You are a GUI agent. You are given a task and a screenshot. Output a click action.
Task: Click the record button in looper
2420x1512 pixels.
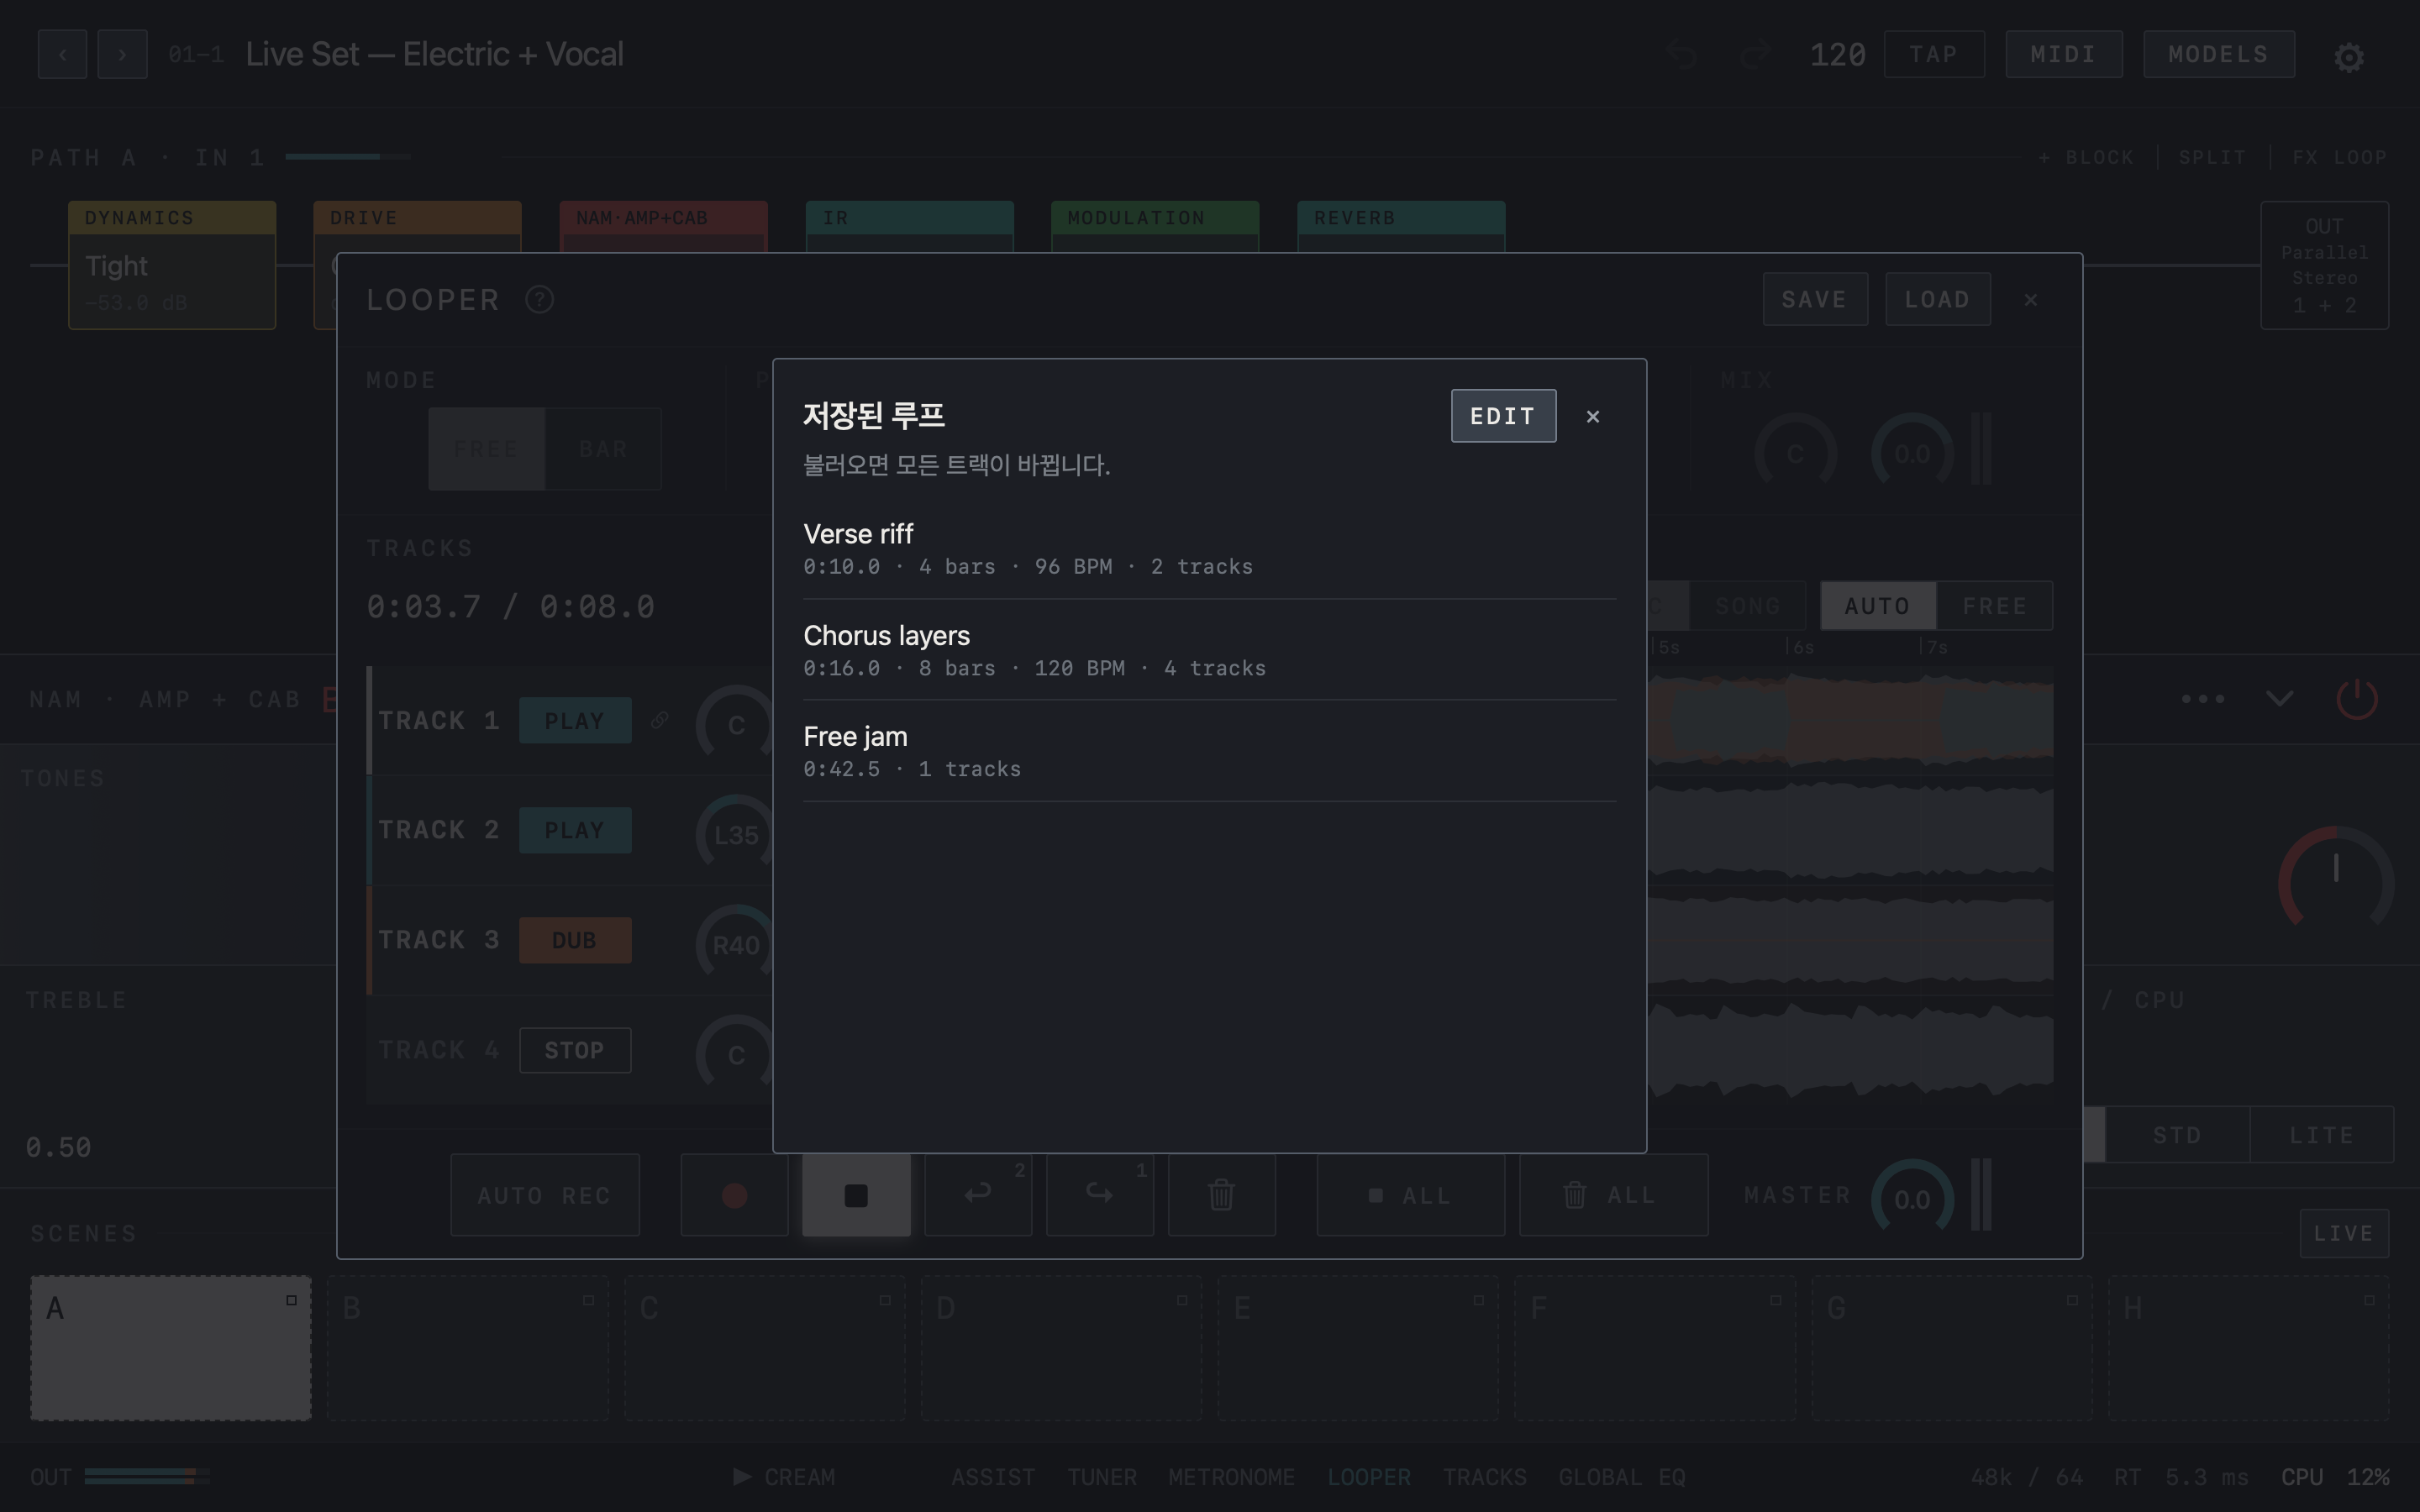coord(734,1195)
